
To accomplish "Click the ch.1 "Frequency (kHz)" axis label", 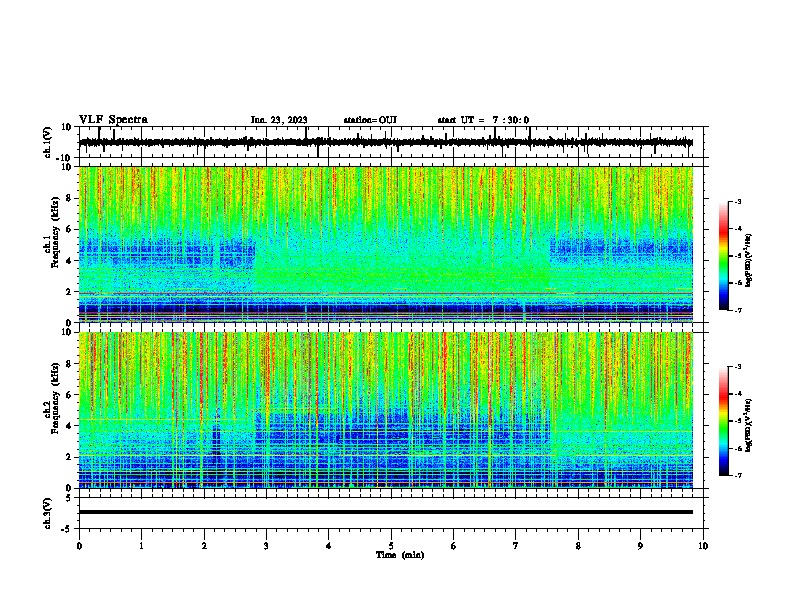I will (56, 232).
